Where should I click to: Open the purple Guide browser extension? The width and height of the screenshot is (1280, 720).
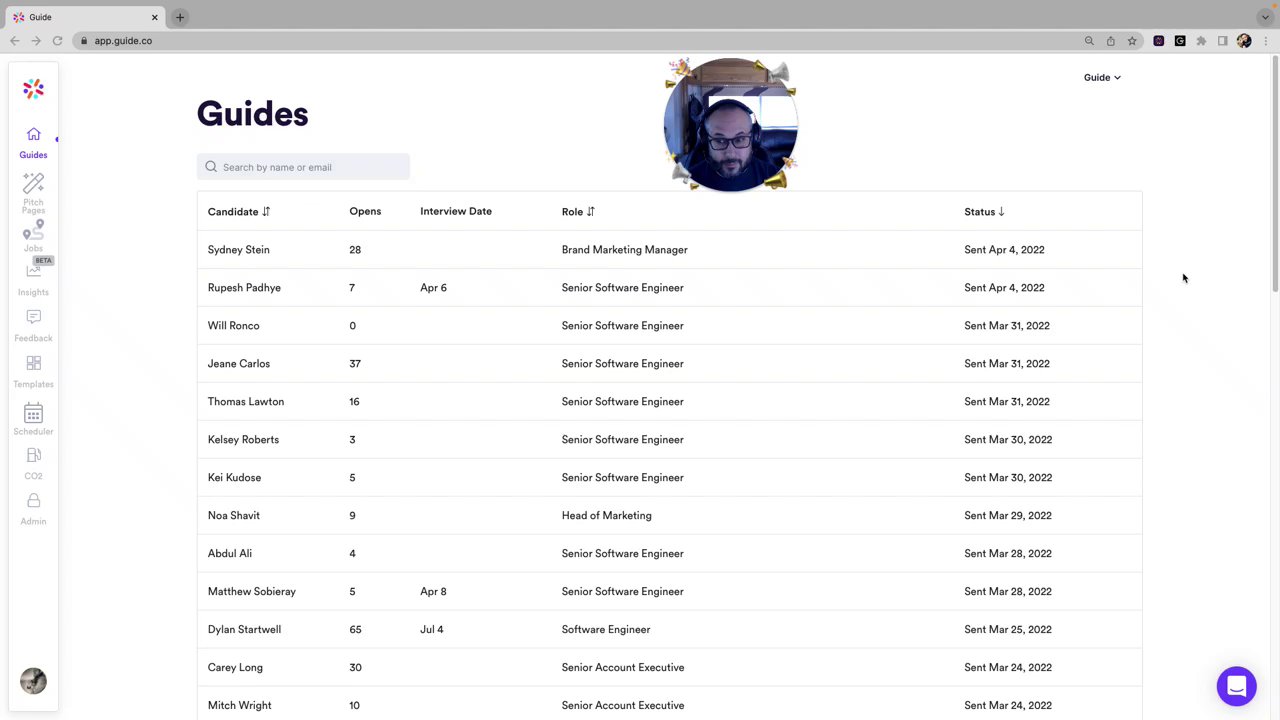pos(1158,41)
